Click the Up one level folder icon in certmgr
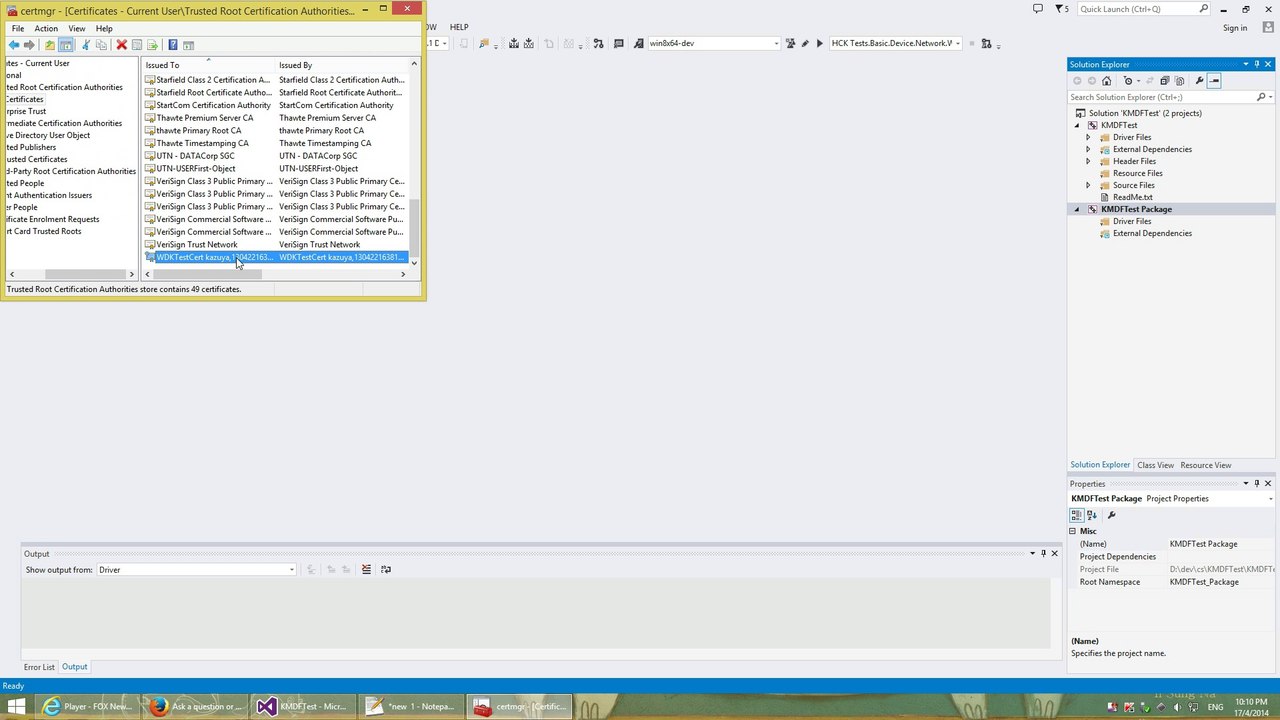The image size is (1280, 720). point(50,45)
